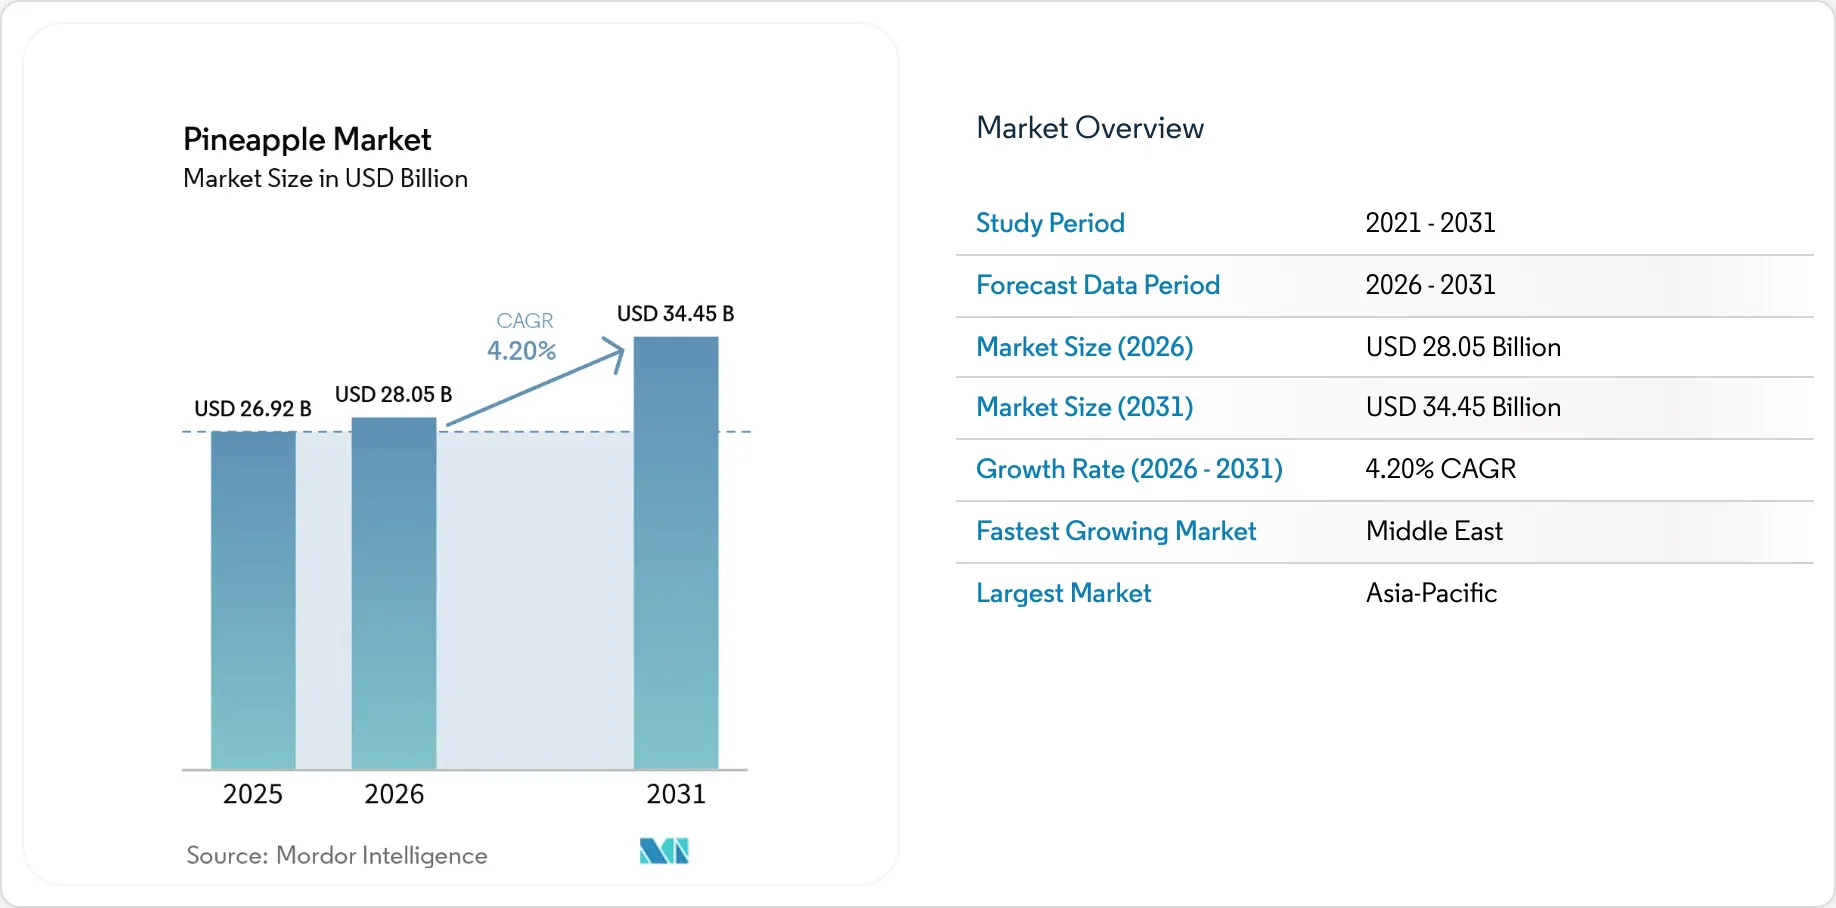The height and width of the screenshot is (908, 1836).
Task: Click the CAGR 4.20% annotation
Action: coord(523,337)
